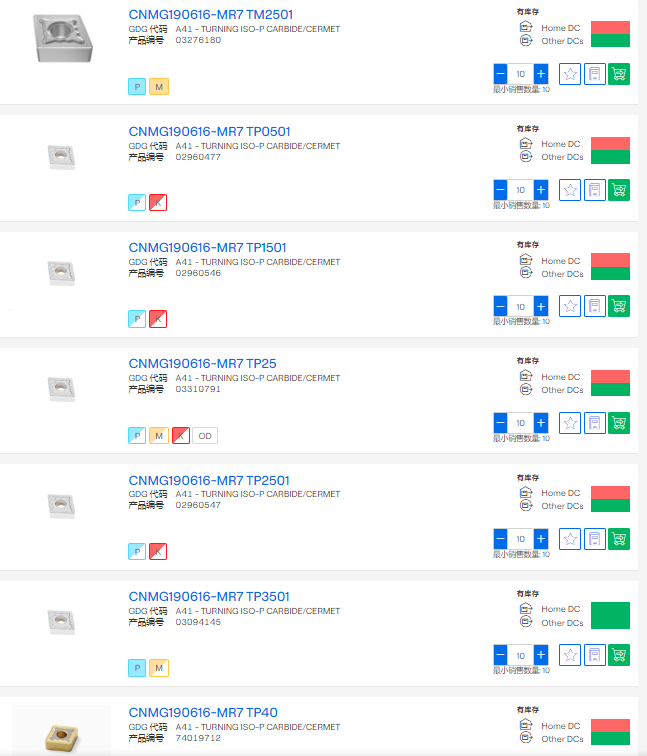Click the TM2501 insert product thumbnail
647x756 pixels.
[62, 38]
